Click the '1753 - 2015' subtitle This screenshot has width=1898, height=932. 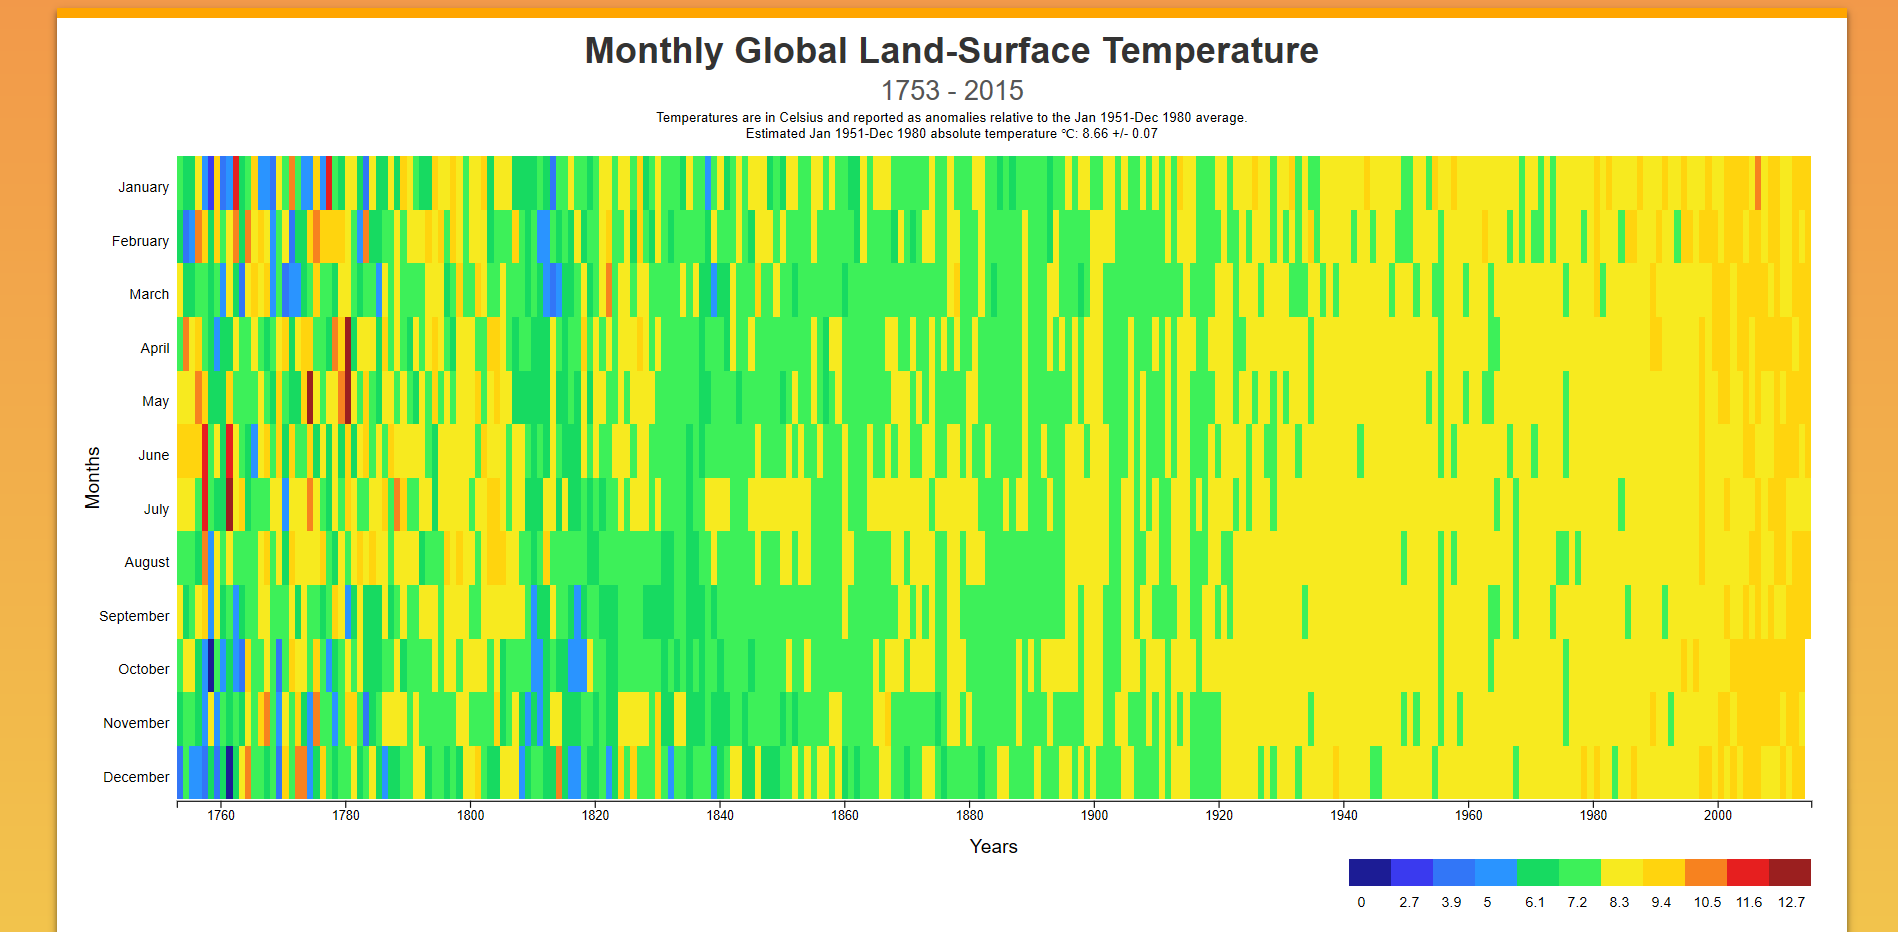click(x=952, y=91)
